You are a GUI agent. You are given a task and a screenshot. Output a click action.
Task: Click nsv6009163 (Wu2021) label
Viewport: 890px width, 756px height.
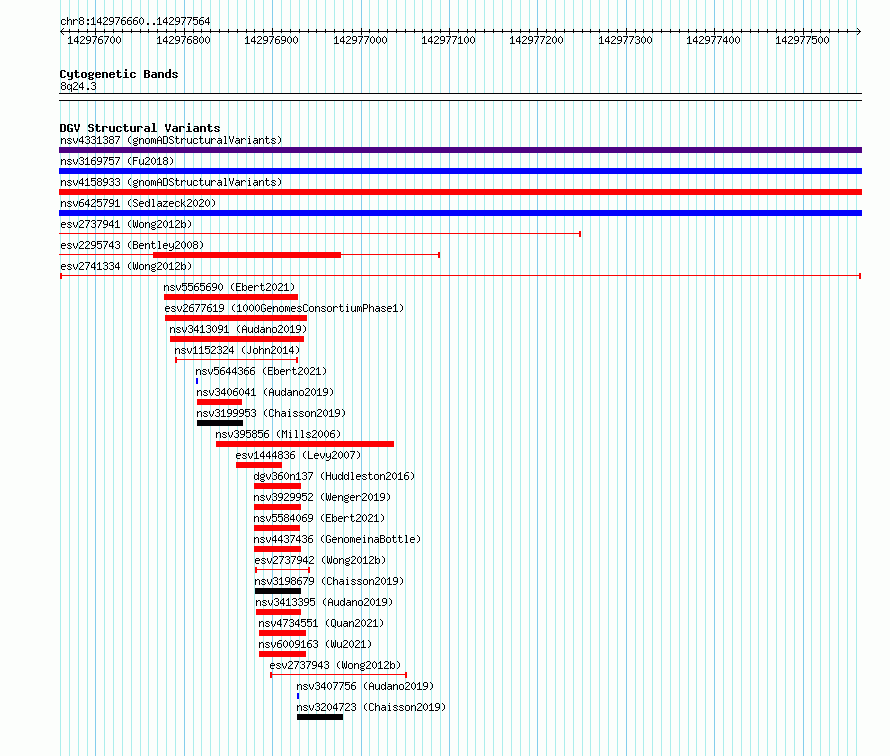pyautogui.click(x=316, y=644)
